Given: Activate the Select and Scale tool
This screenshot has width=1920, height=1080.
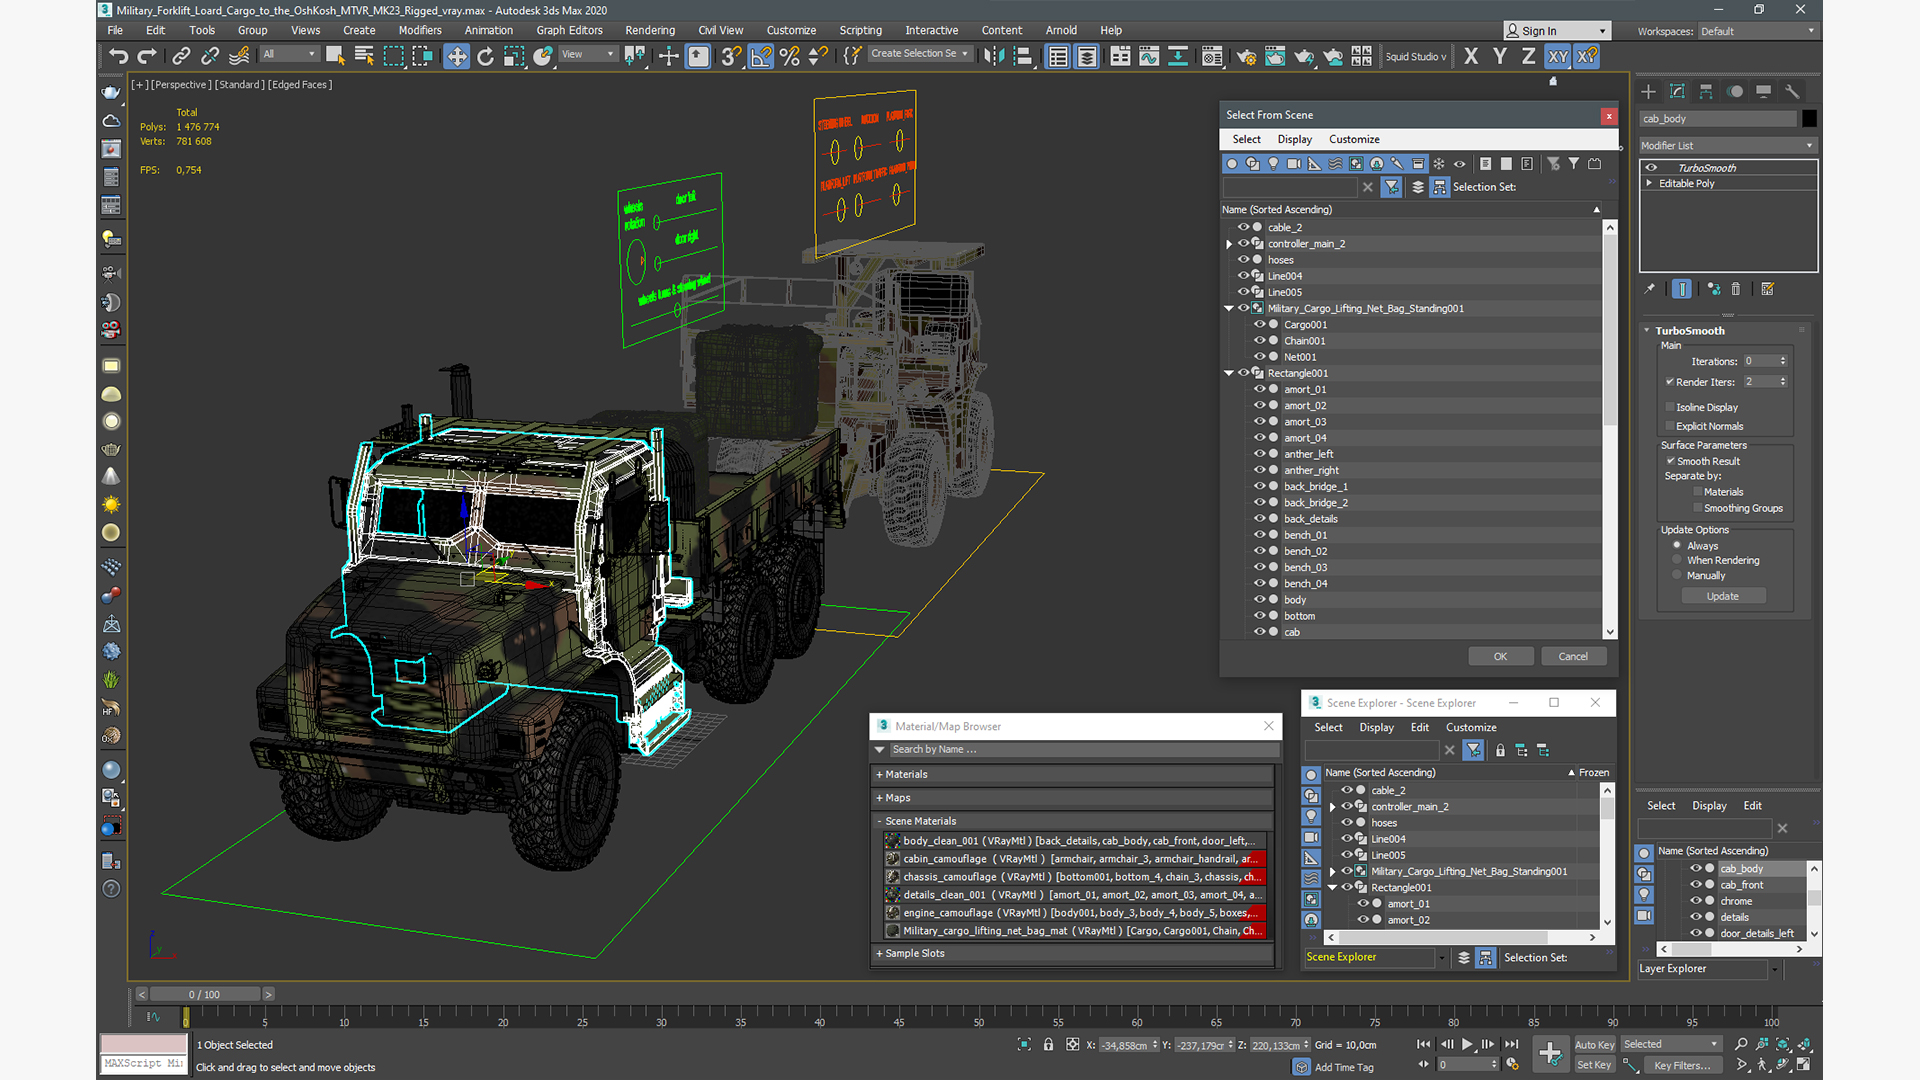Looking at the screenshot, I should click(x=514, y=56).
